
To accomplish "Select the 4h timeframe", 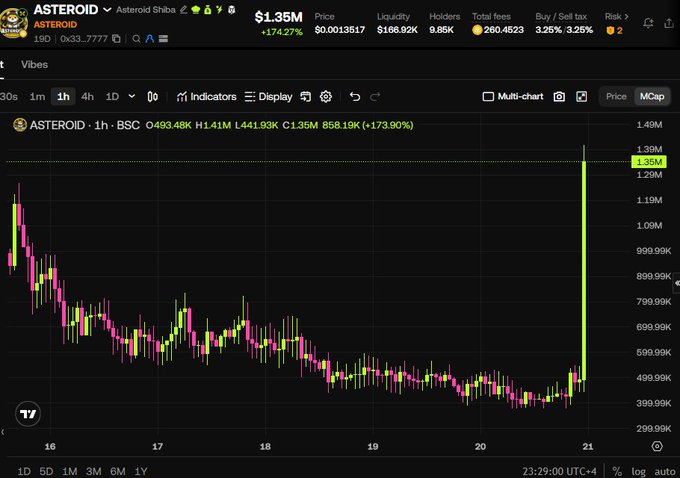I will pyautogui.click(x=87, y=96).
